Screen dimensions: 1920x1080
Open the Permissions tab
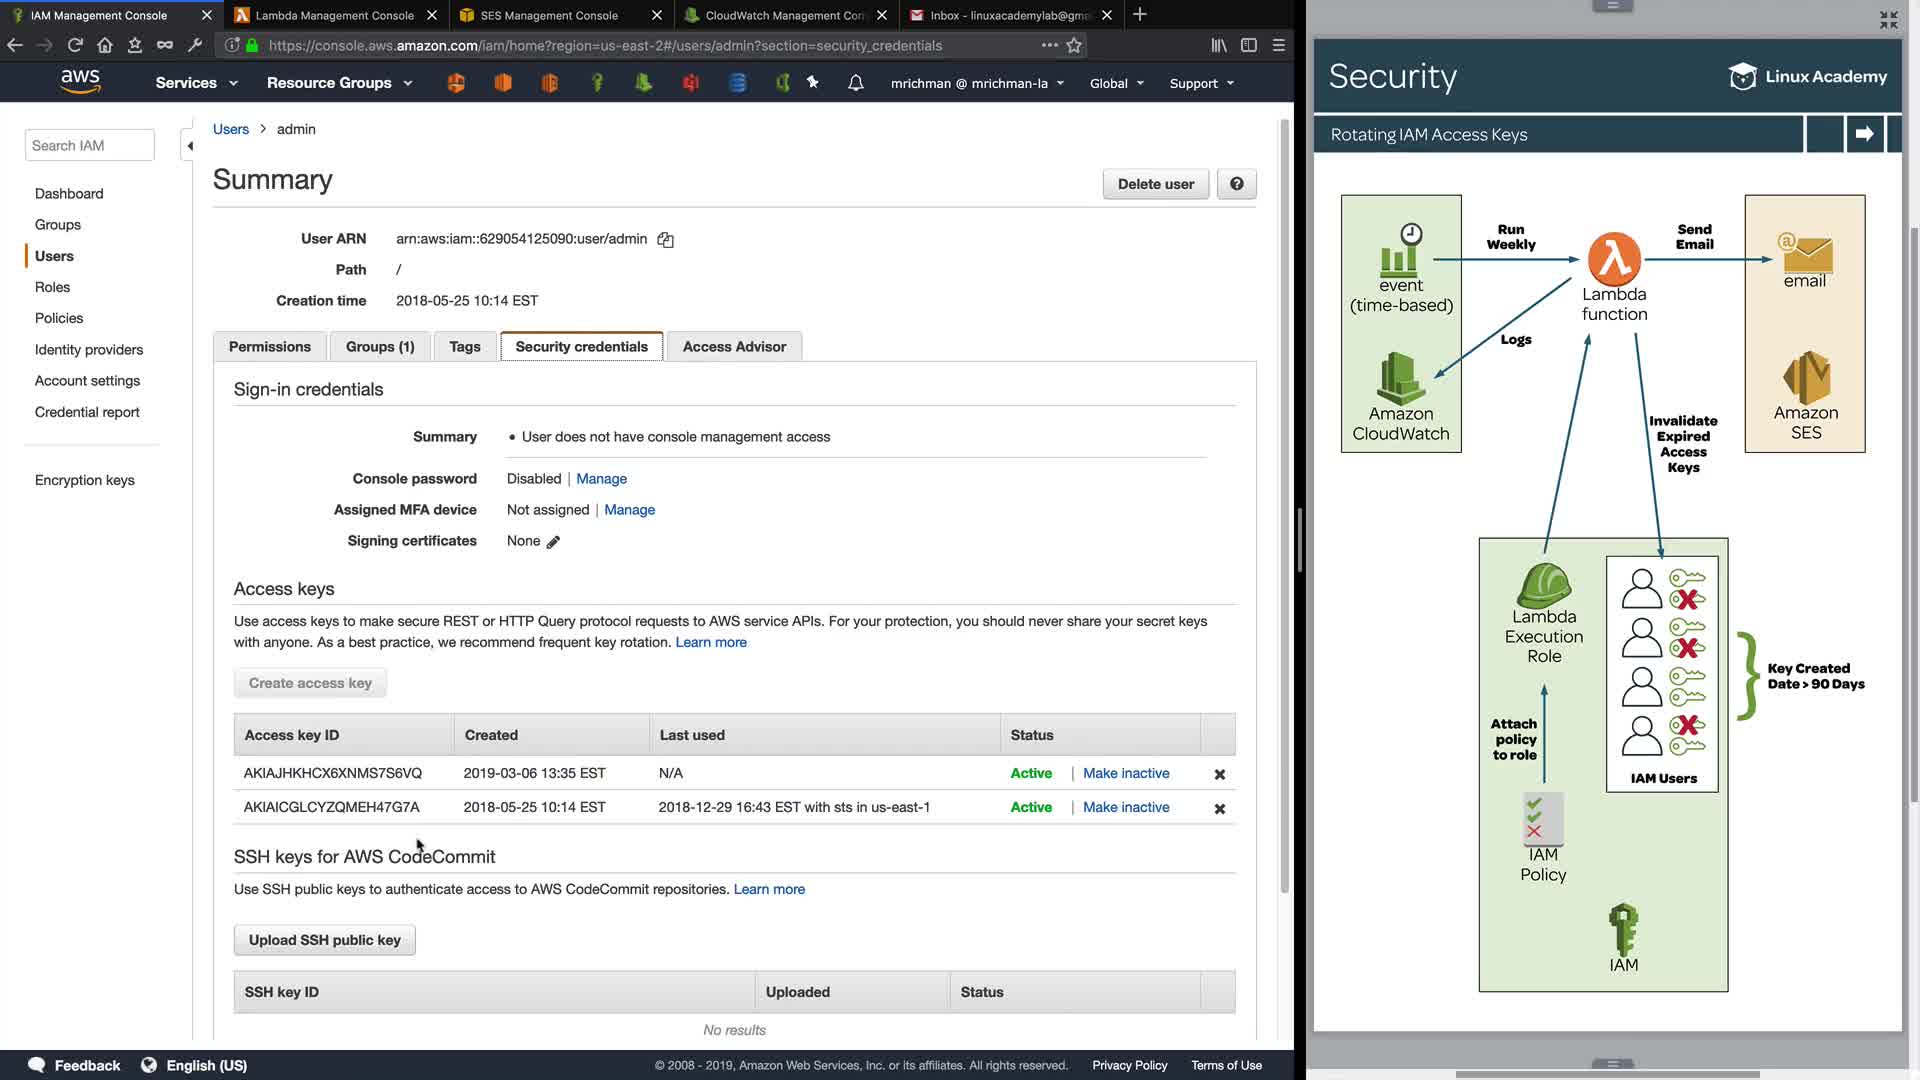[x=269, y=347]
